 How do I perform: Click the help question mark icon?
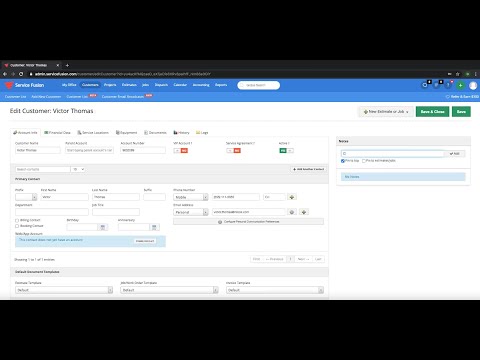click(x=448, y=85)
